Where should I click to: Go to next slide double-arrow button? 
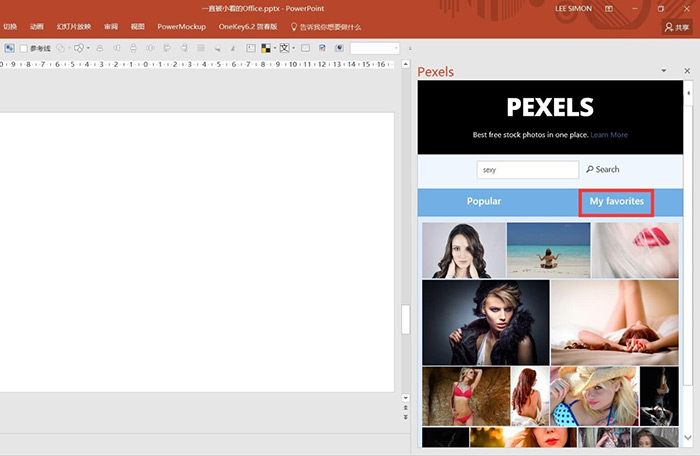point(405,417)
